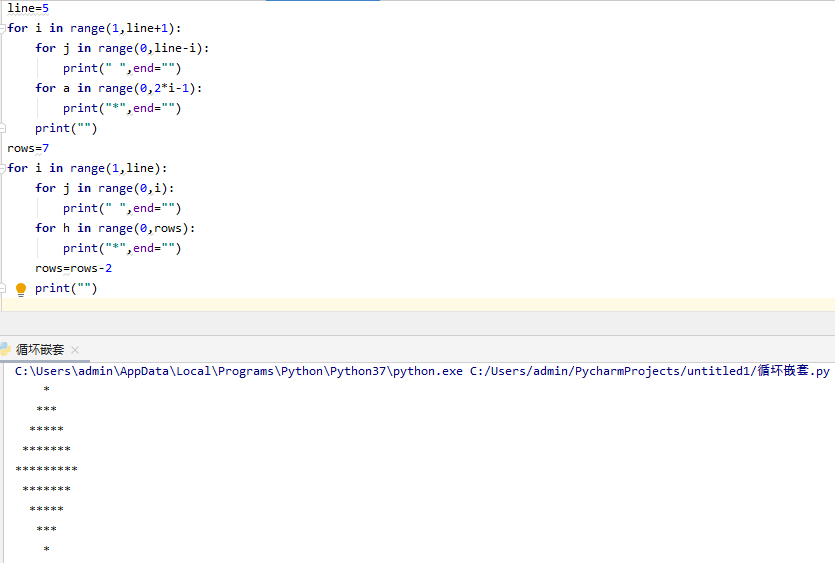
Task: Click the 'rows=7' code line
Action: (x=28, y=148)
